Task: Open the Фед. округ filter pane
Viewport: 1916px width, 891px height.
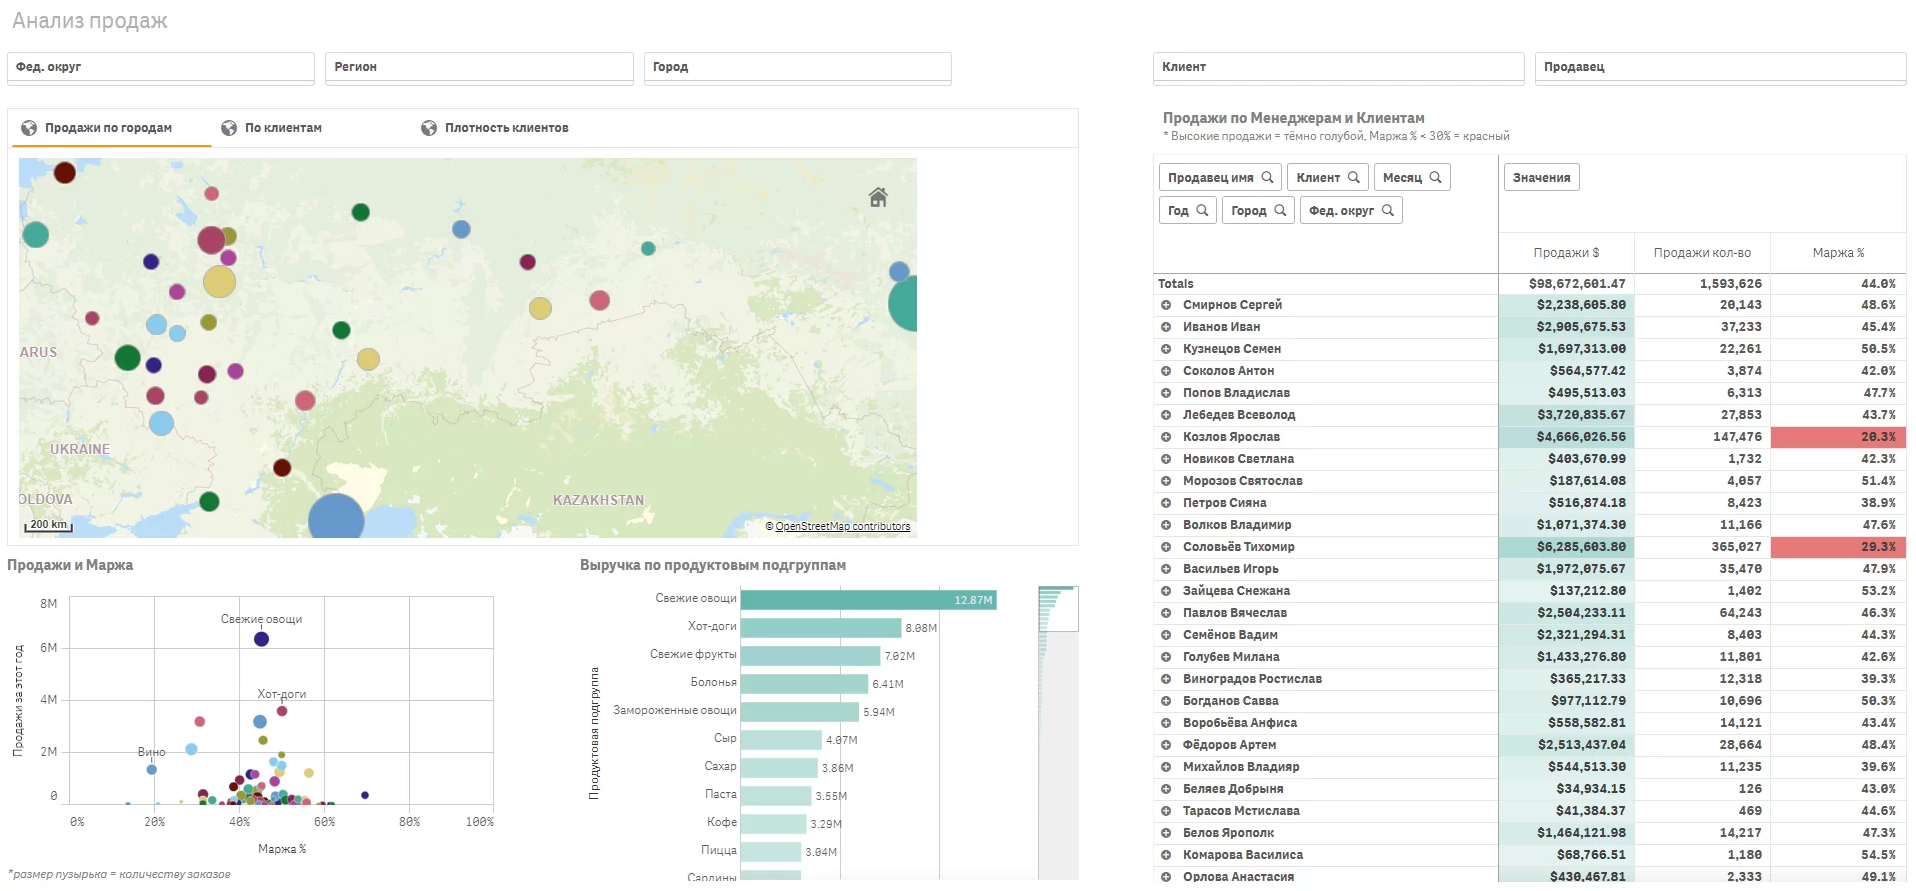Action: [x=161, y=67]
